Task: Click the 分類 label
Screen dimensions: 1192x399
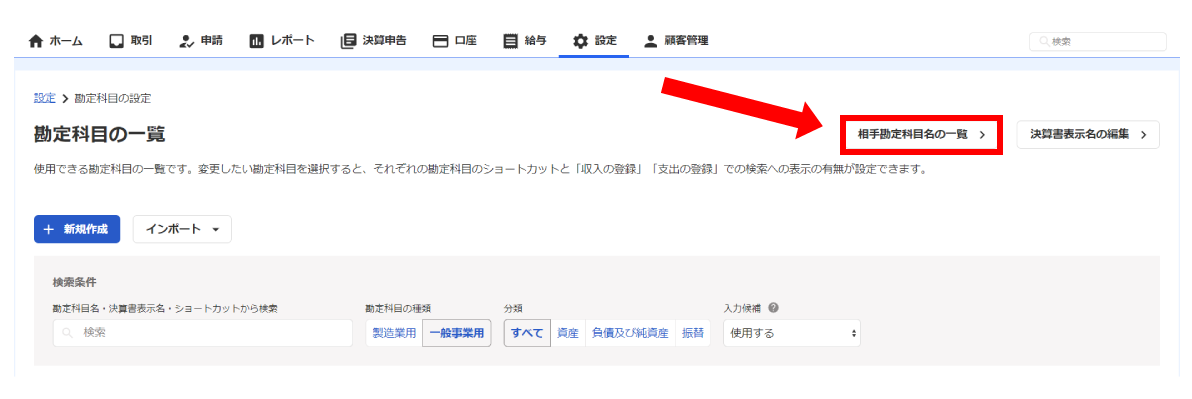Action: [x=513, y=309]
